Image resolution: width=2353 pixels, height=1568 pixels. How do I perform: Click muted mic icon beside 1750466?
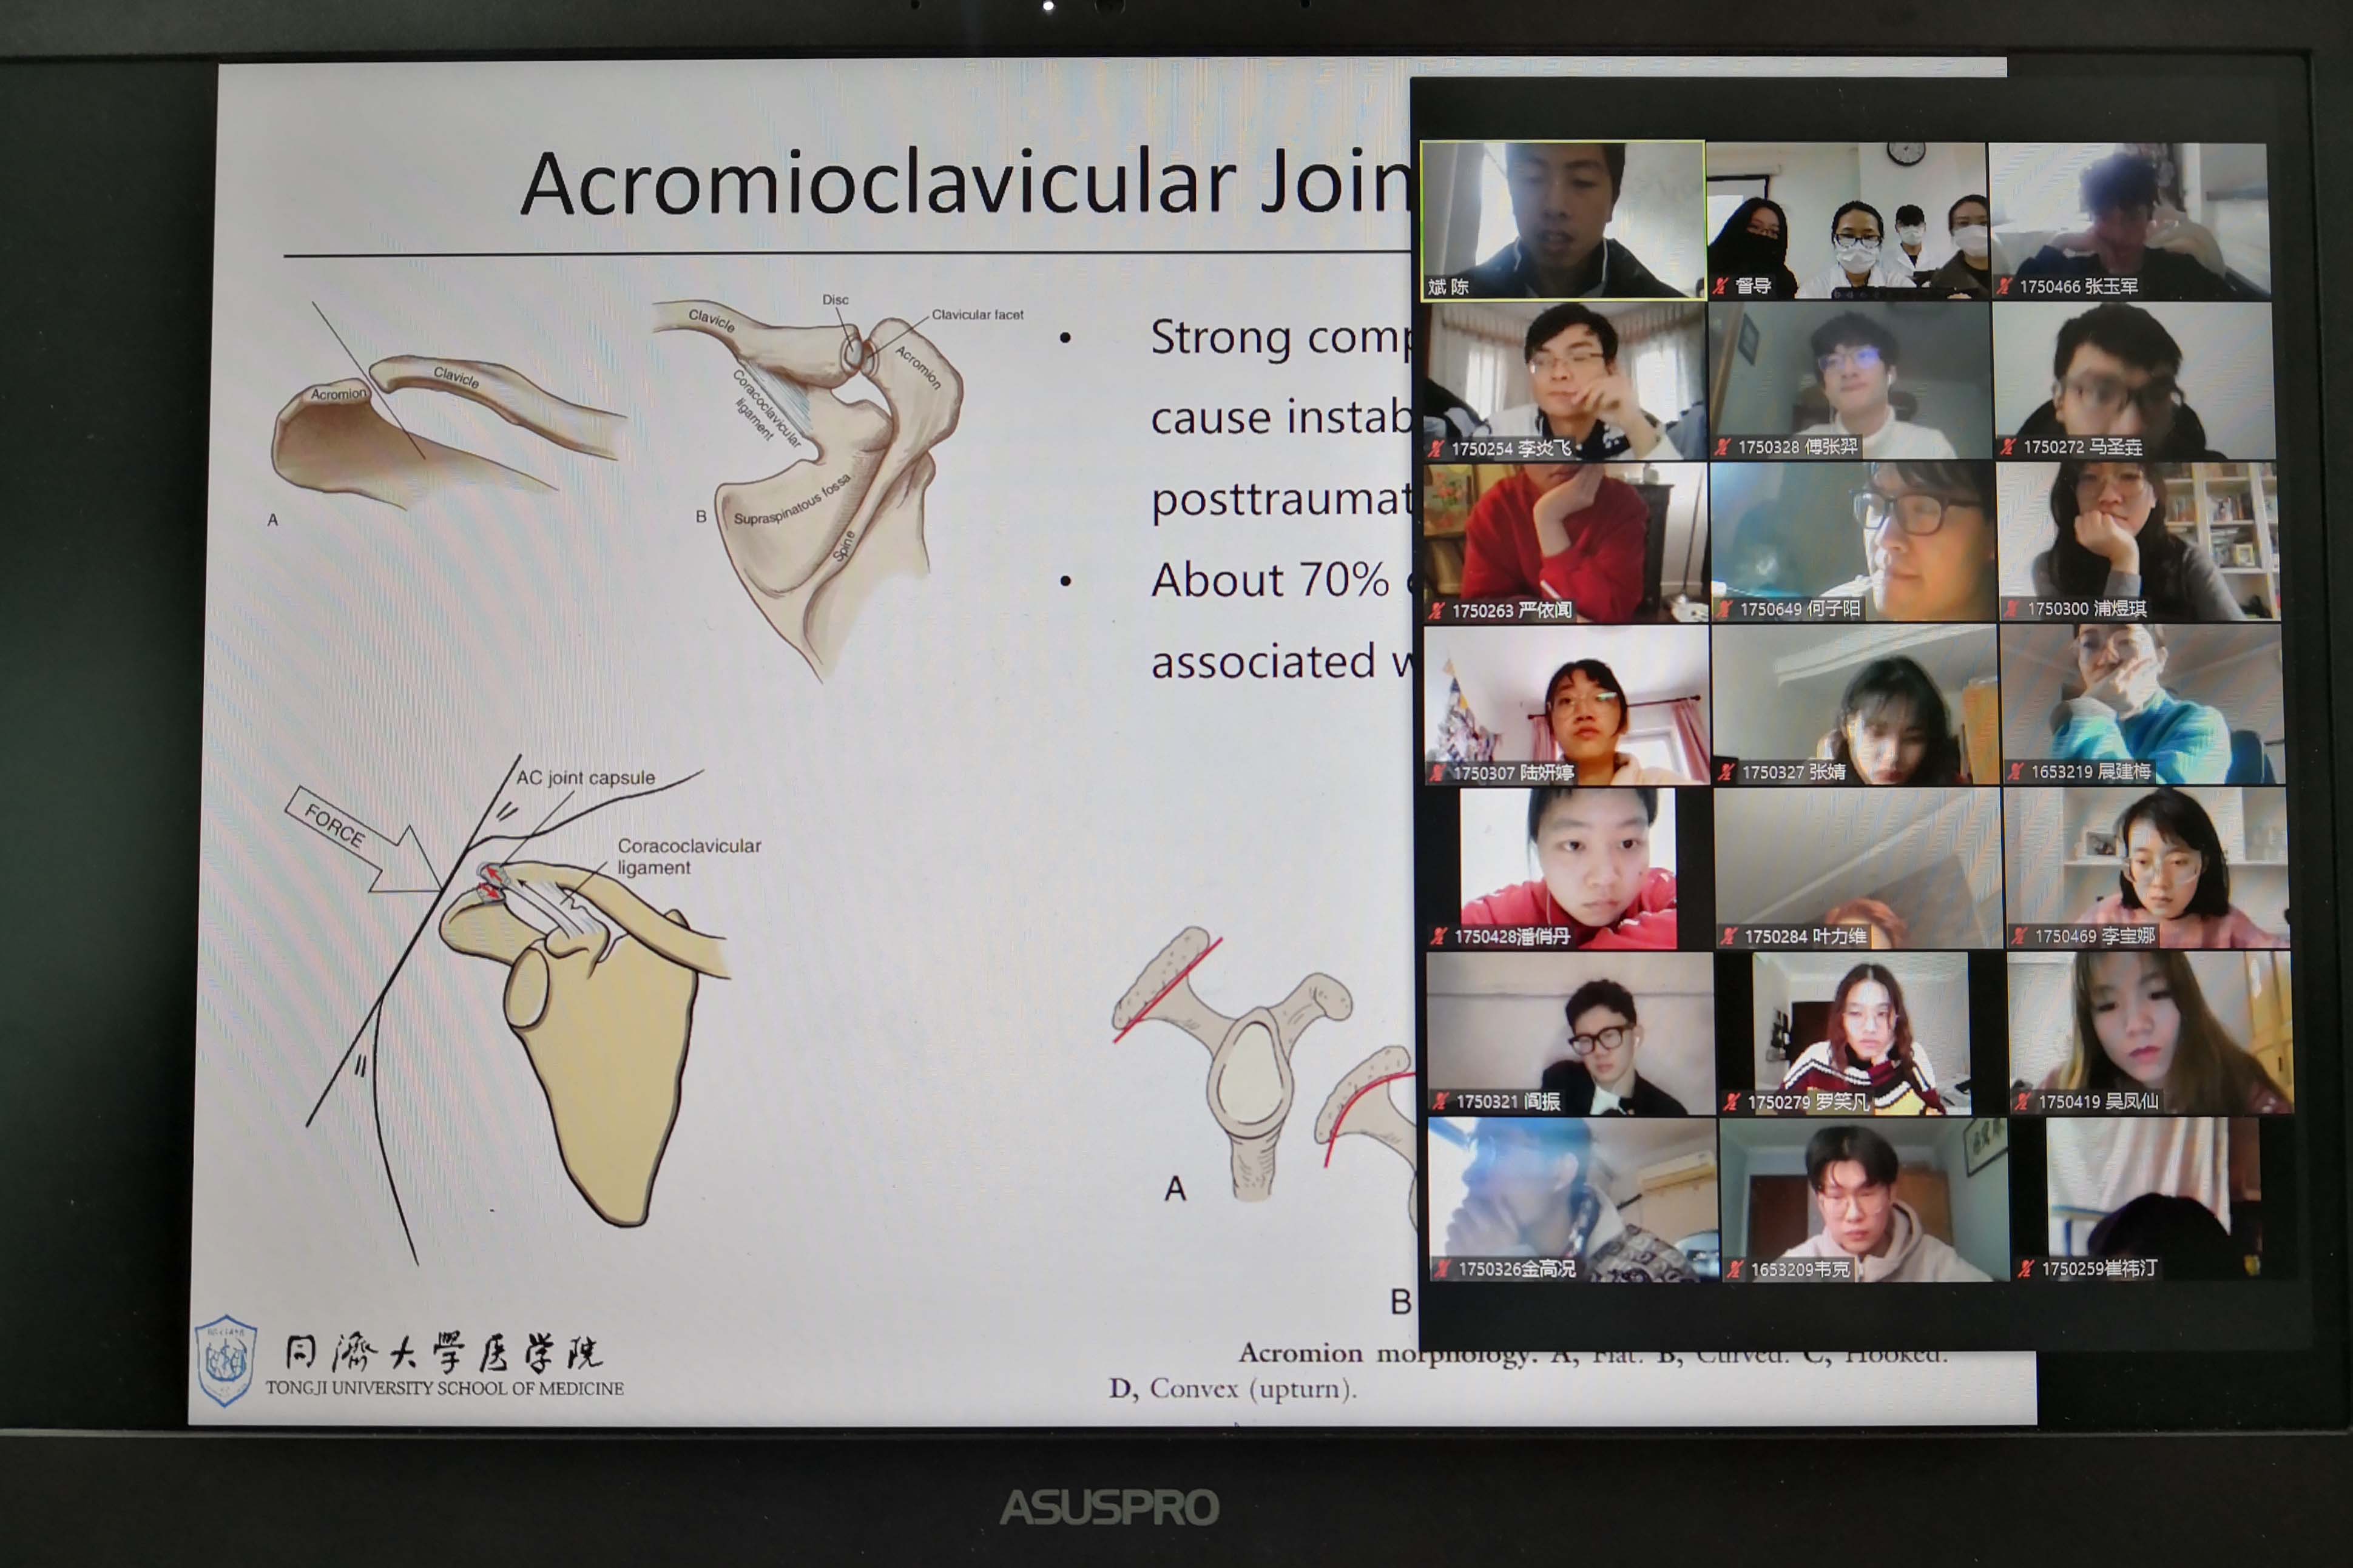(2004, 286)
